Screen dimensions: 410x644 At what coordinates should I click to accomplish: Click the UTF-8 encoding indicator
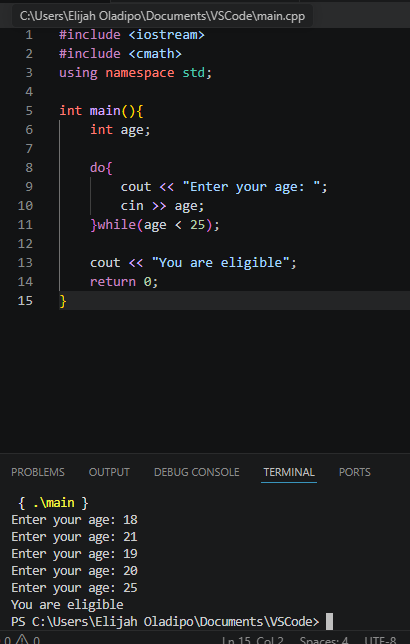point(380,640)
